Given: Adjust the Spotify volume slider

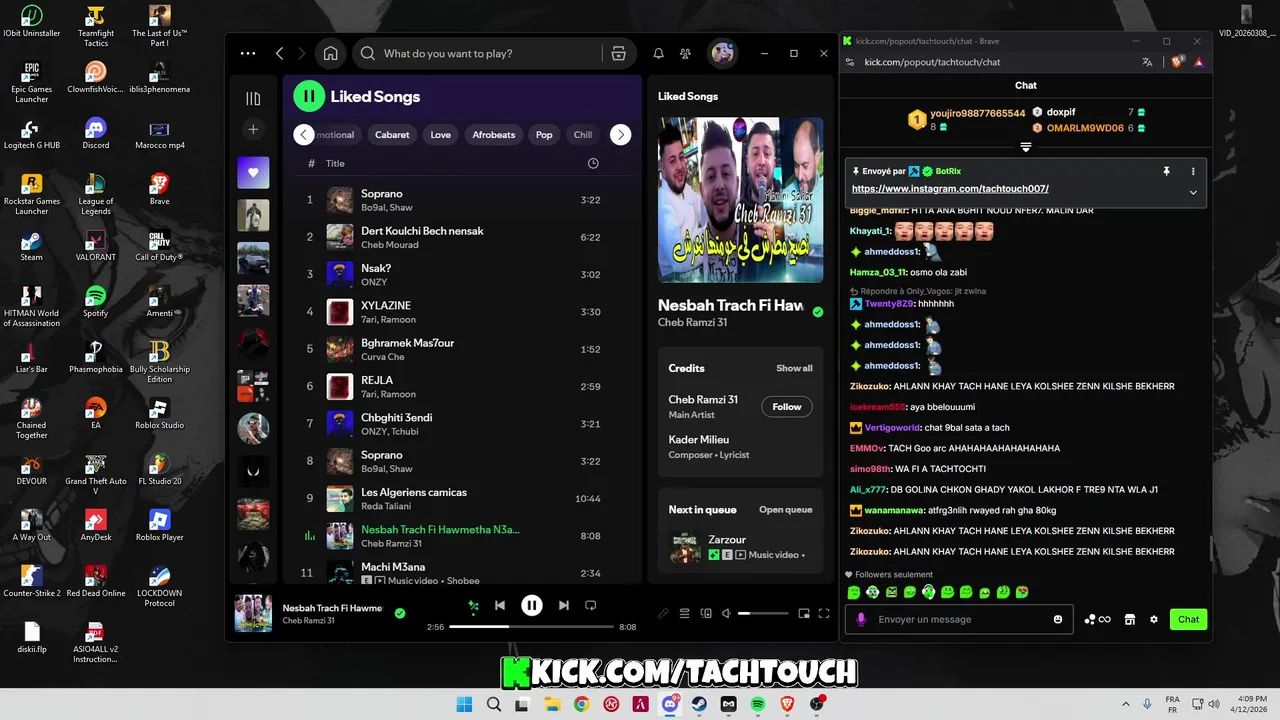Looking at the screenshot, I should tap(762, 613).
